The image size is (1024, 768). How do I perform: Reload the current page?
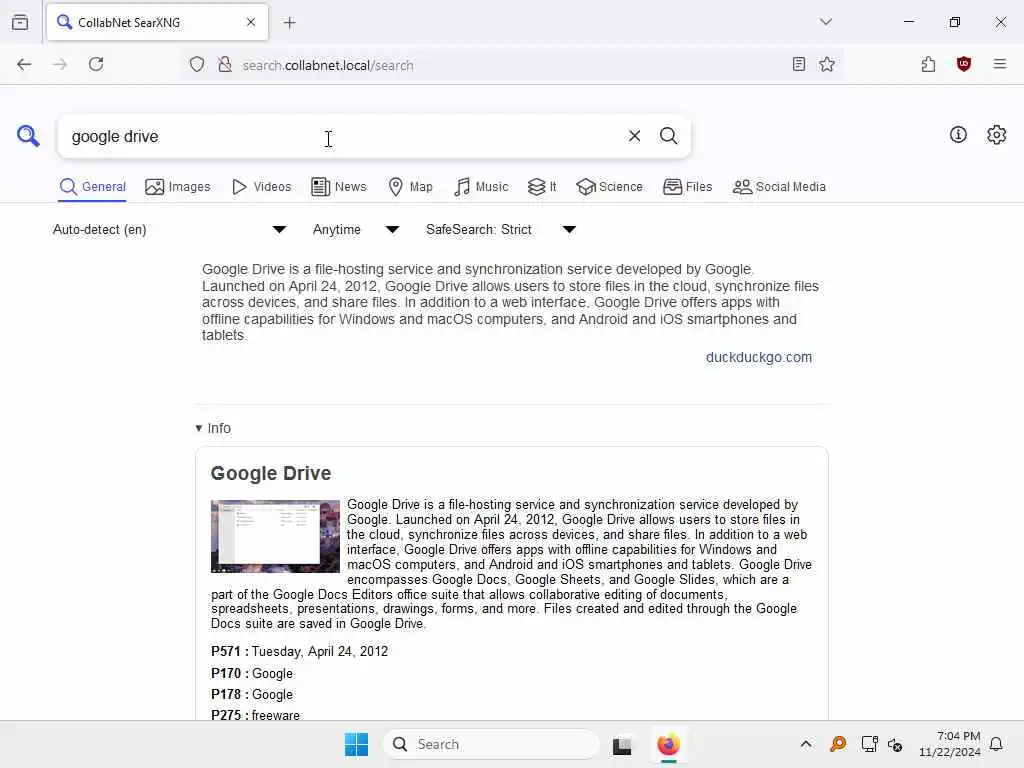[x=96, y=64]
